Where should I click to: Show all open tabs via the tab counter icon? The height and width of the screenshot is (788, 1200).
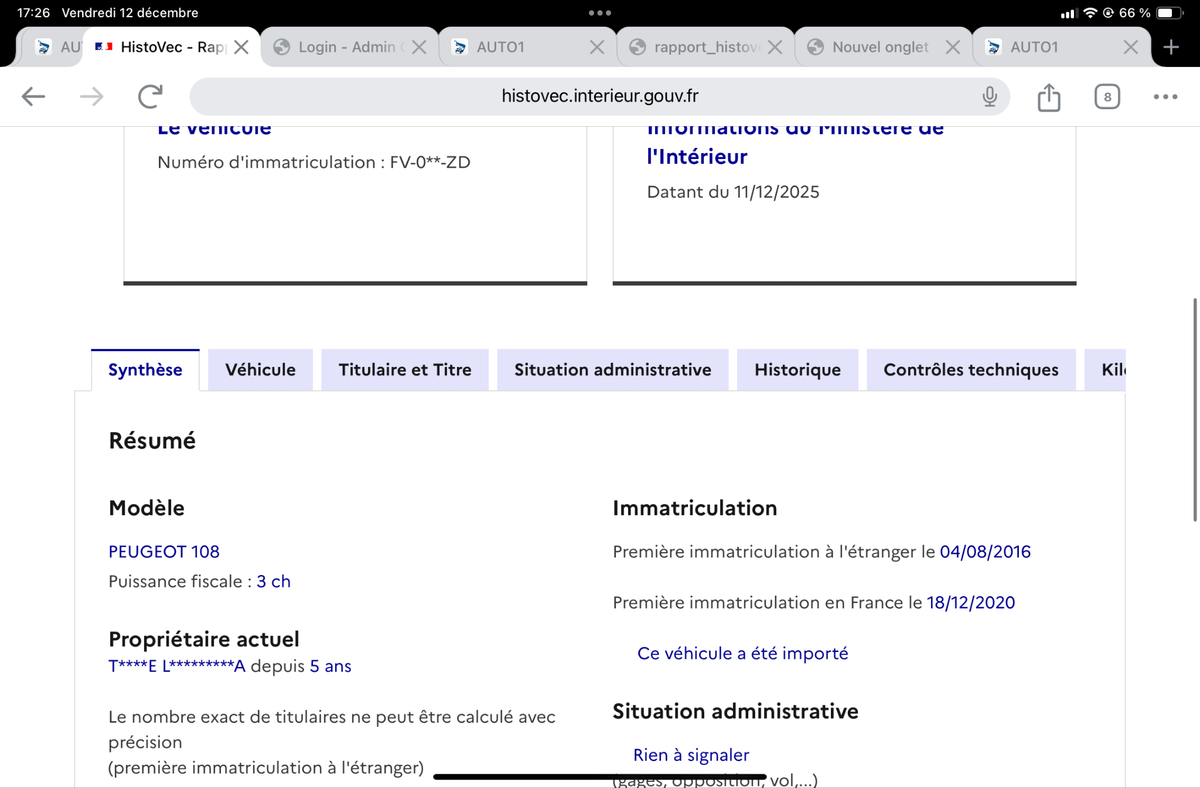point(1107,96)
